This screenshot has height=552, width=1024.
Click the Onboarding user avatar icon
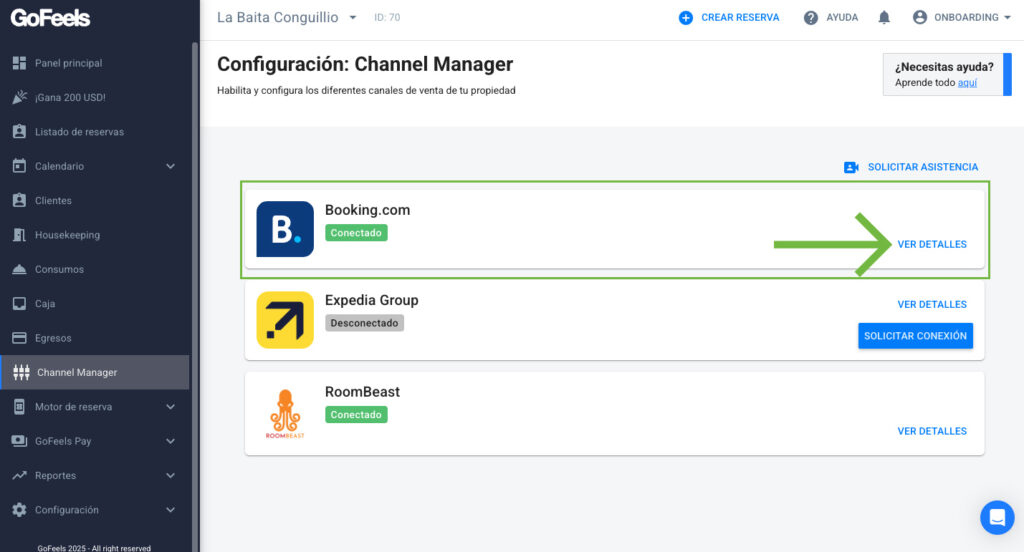[x=920, y=18]
